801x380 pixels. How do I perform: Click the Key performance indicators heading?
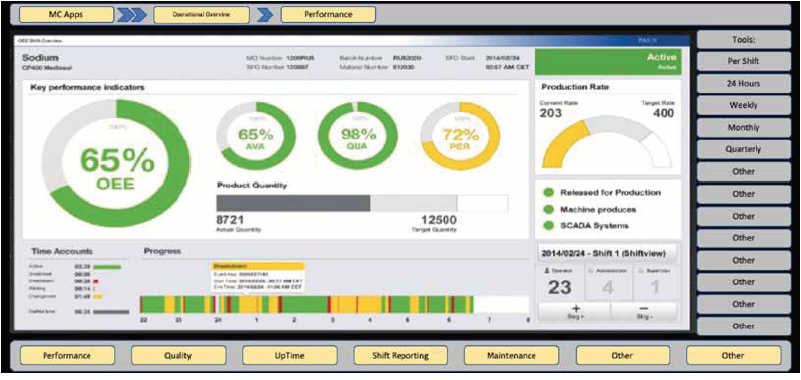click(x=87, y=87)
